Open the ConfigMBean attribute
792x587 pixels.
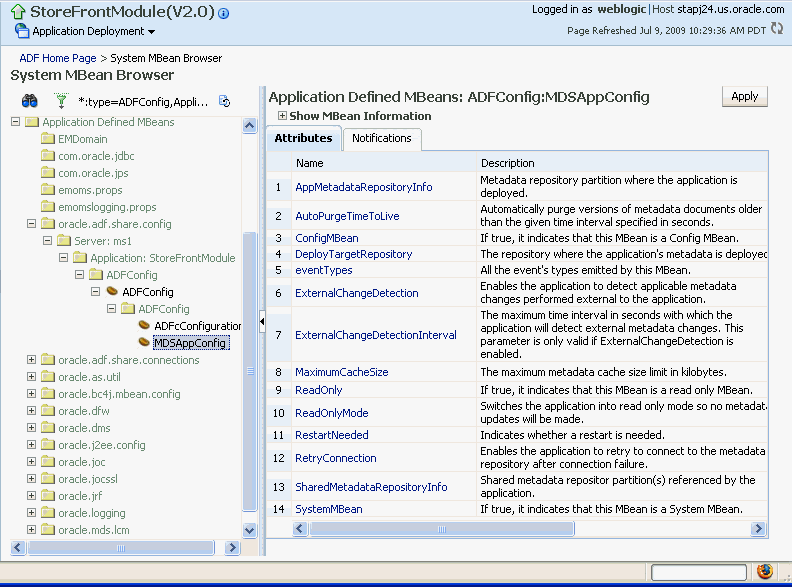(x=327, y=238)
